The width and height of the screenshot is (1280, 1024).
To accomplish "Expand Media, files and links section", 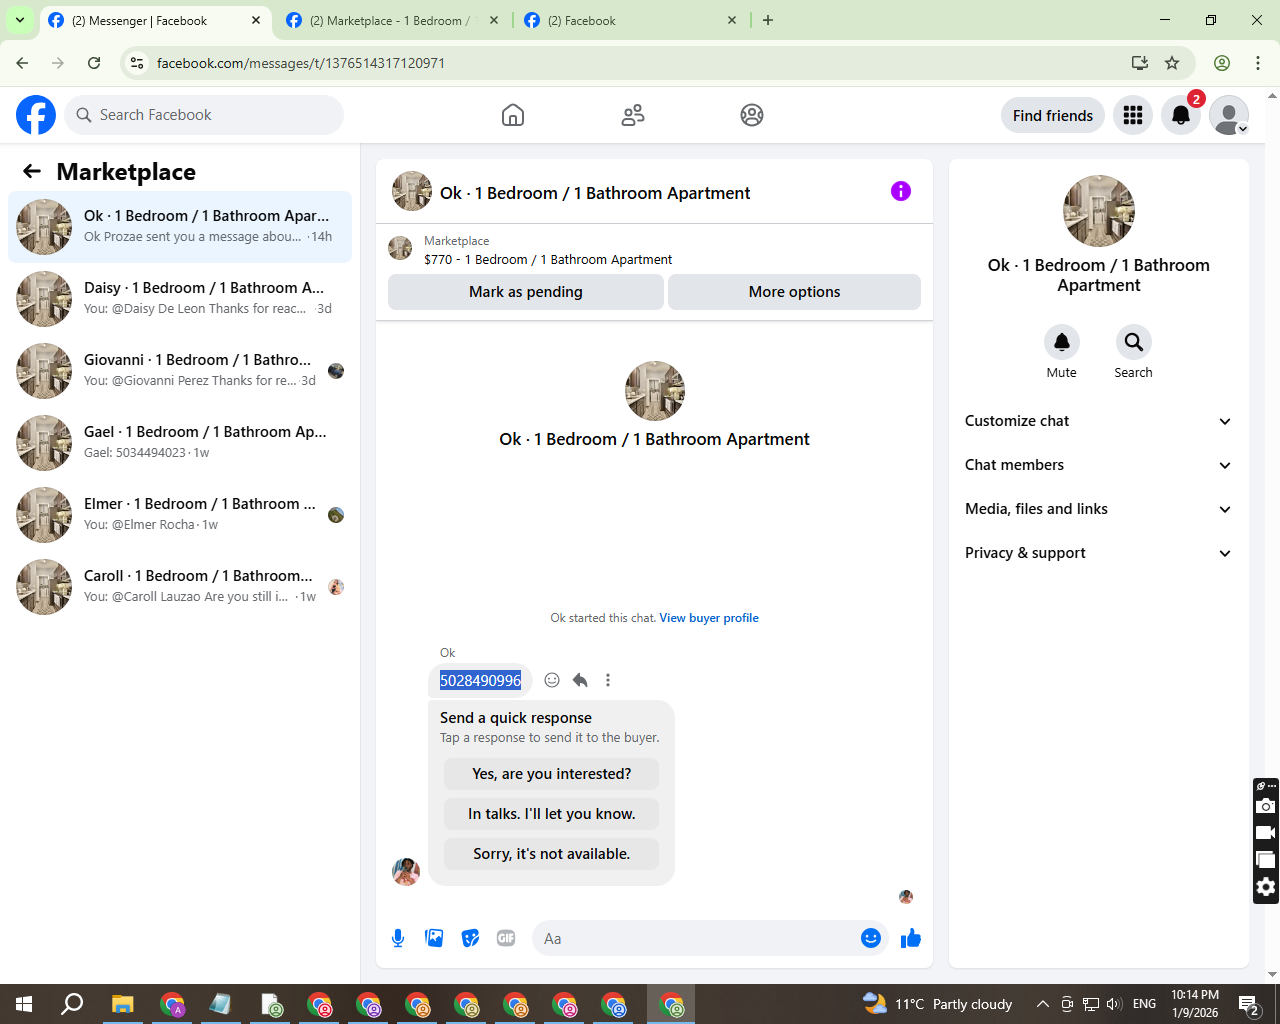I will point(1098,509).
